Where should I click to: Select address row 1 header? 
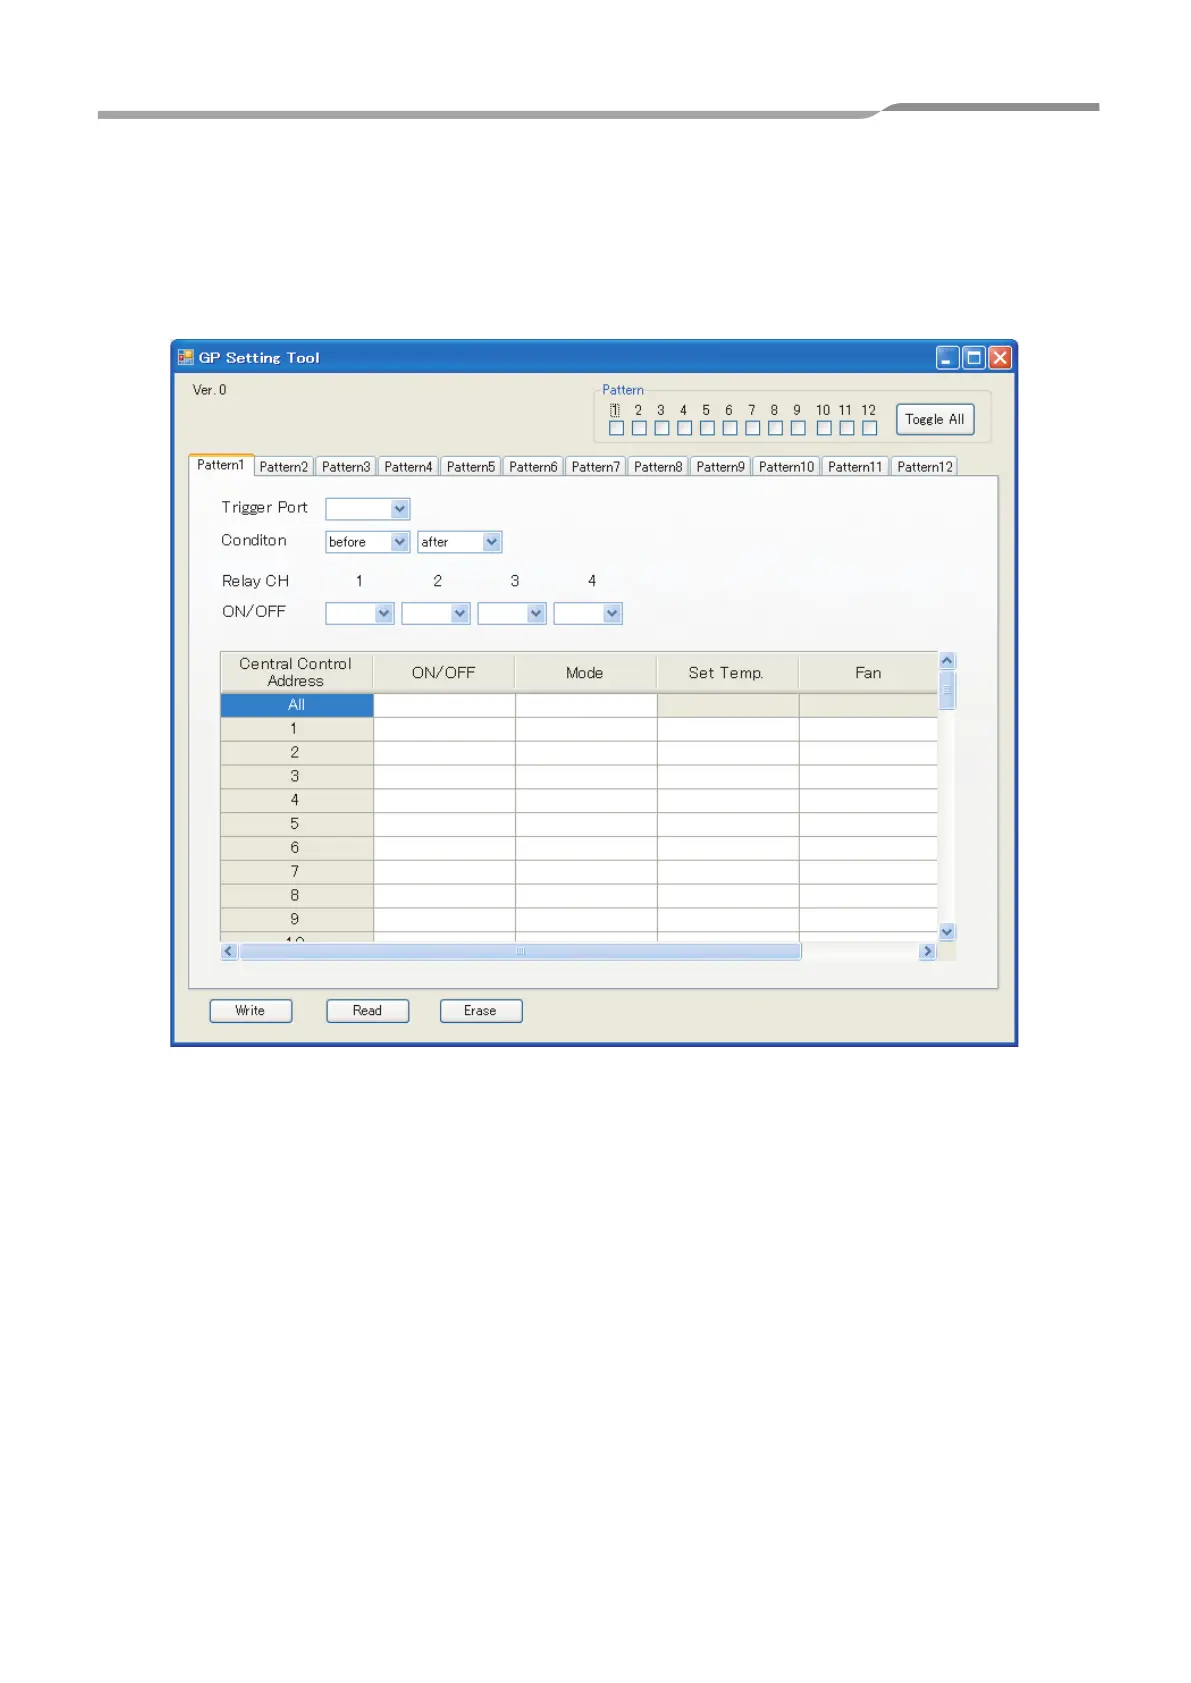tap(297, 729)
